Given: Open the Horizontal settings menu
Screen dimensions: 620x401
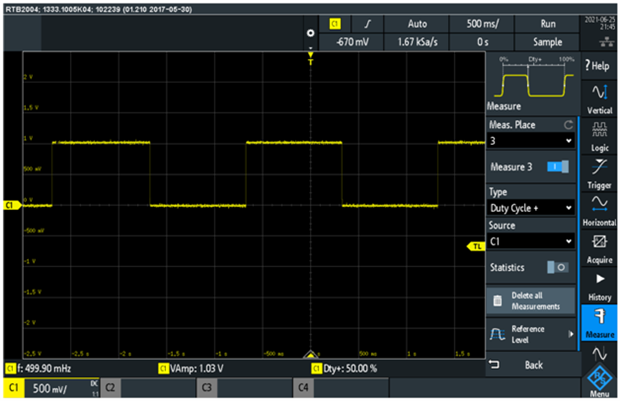Looking at the screenshot, I should 599,211.
